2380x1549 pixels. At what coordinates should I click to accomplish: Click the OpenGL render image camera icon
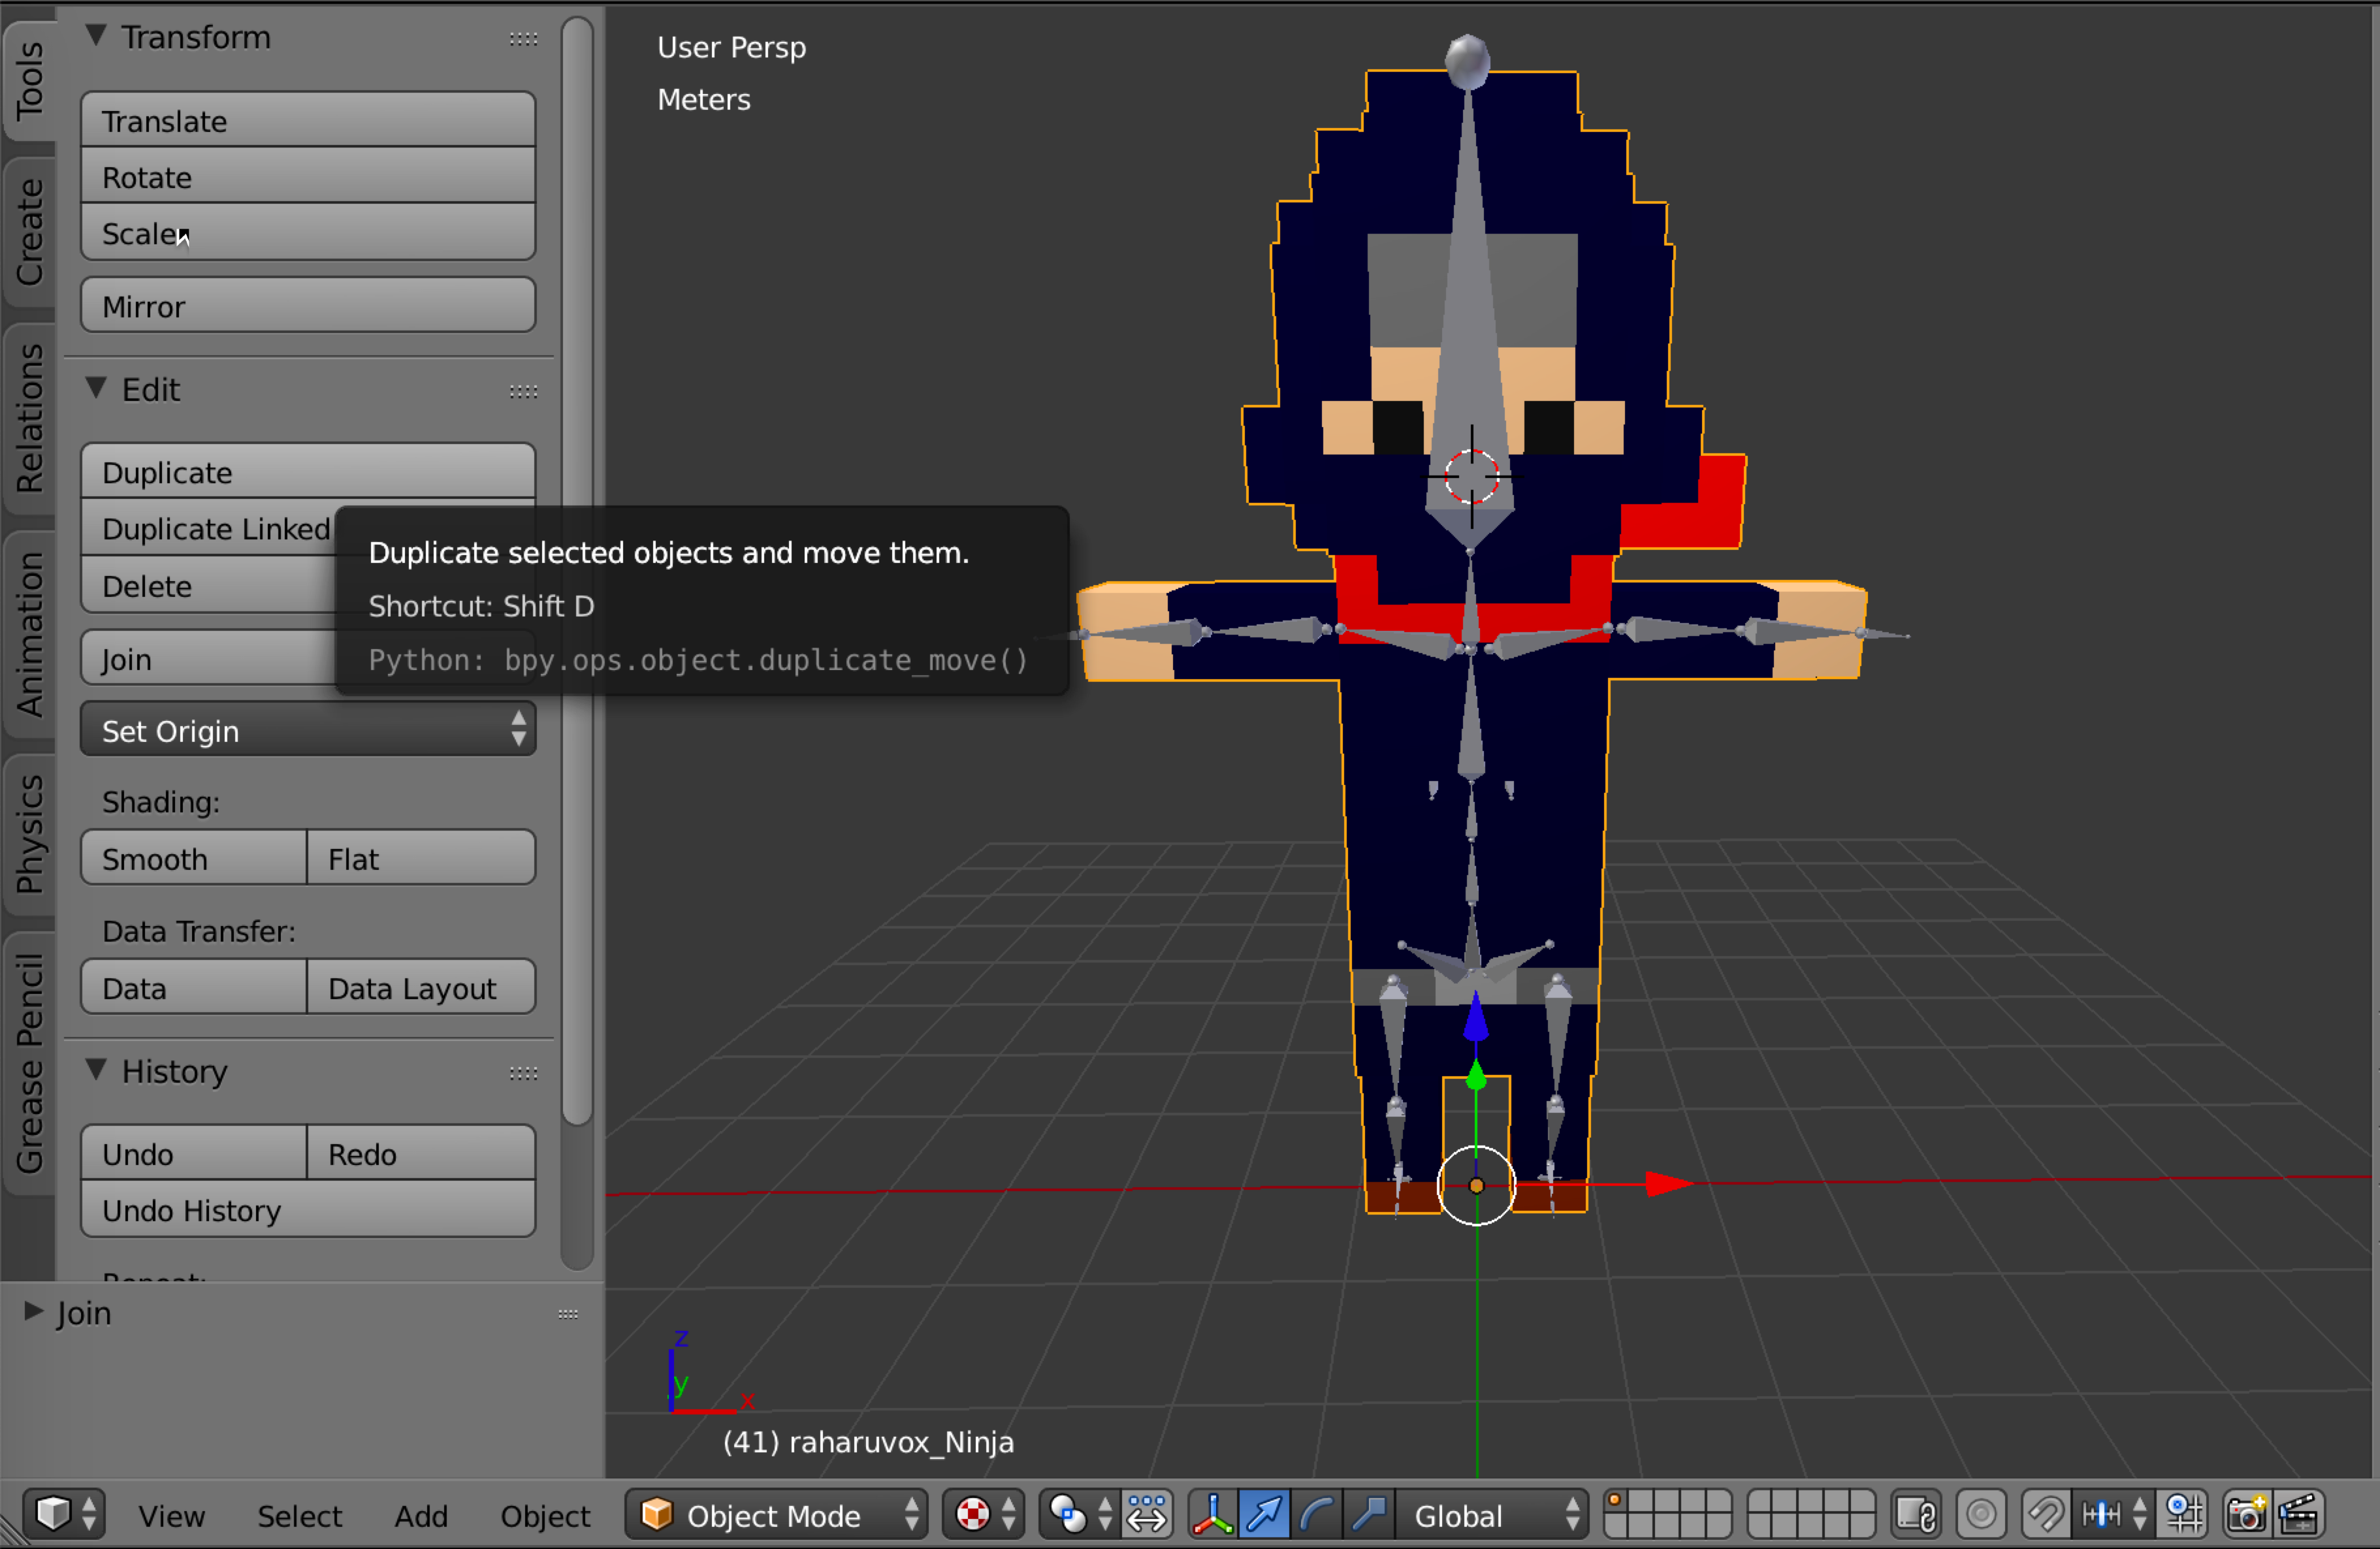click(2246, 1515)
